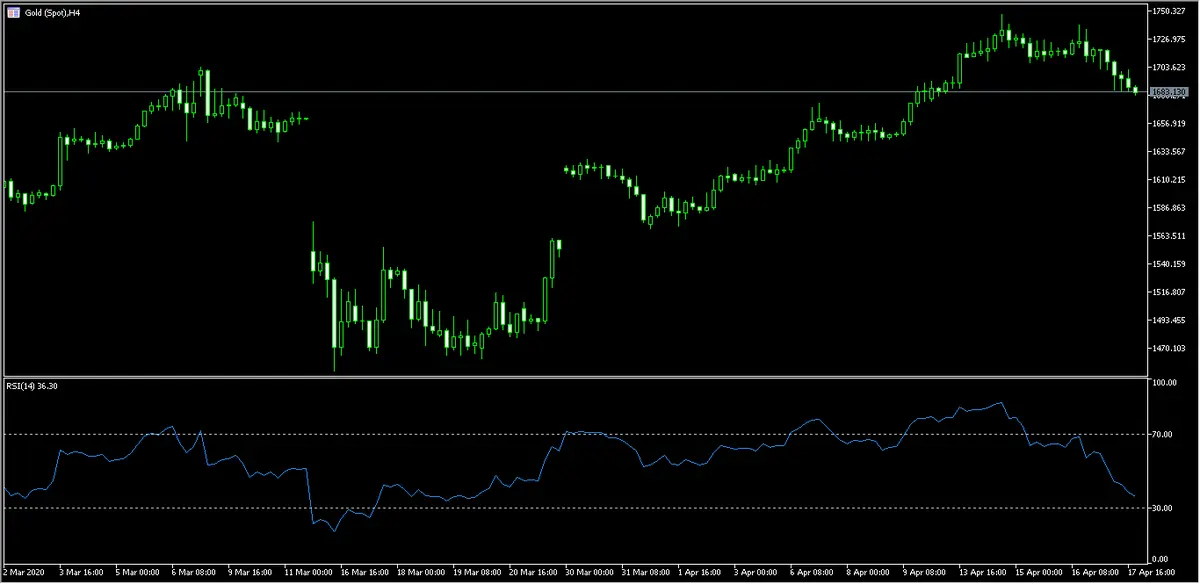The height and width of the screenshot is (584, 1200).
Task: Click the RSI 30.00 level label
Action: (1162, 508)
